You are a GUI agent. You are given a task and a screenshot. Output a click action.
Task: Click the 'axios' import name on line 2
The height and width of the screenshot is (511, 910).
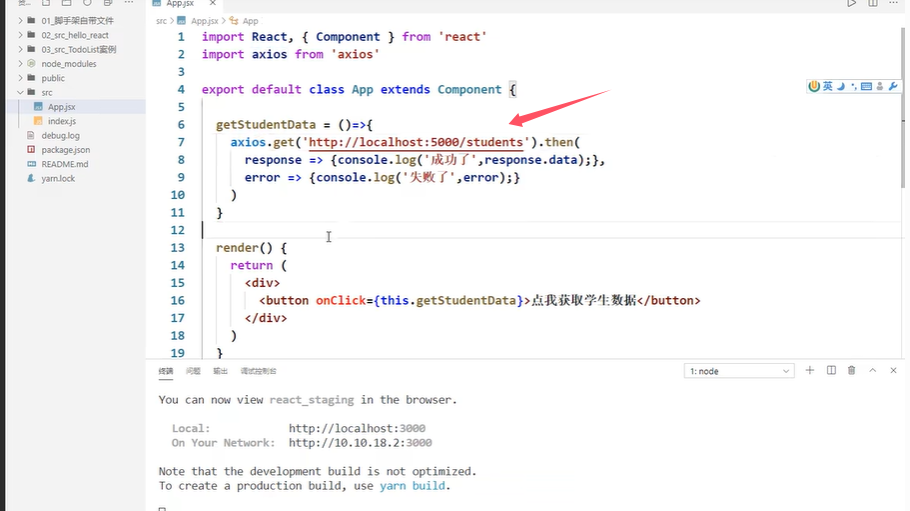pyautogui.click(x=269, y=55)
